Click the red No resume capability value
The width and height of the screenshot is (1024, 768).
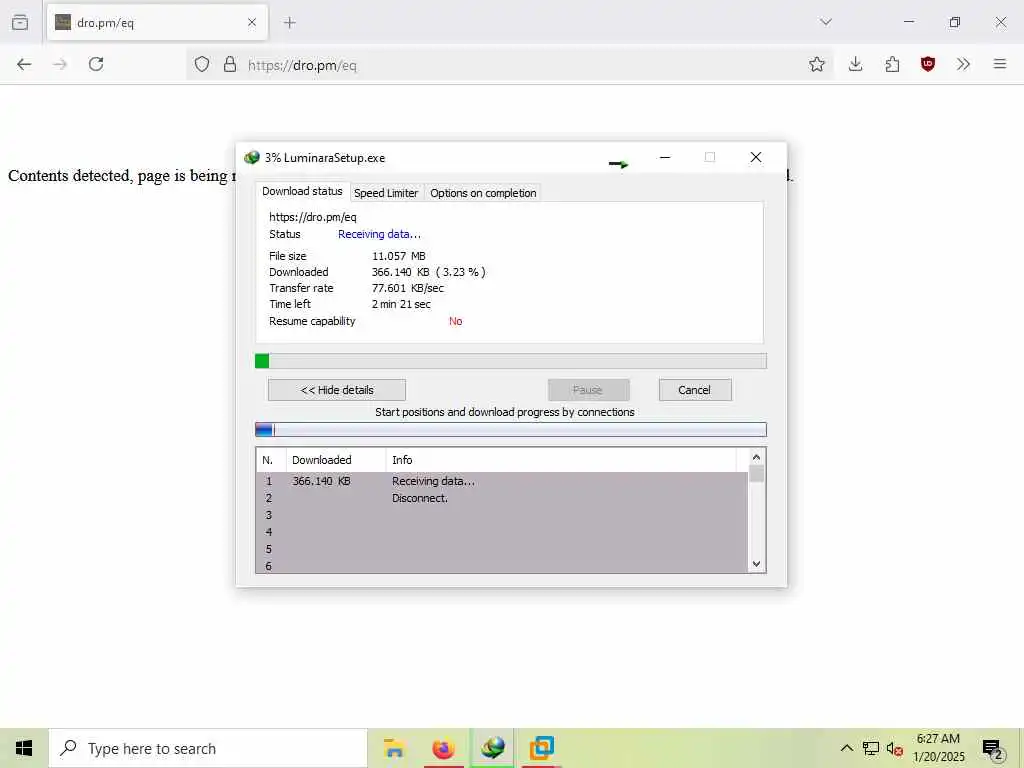[455, 321]
